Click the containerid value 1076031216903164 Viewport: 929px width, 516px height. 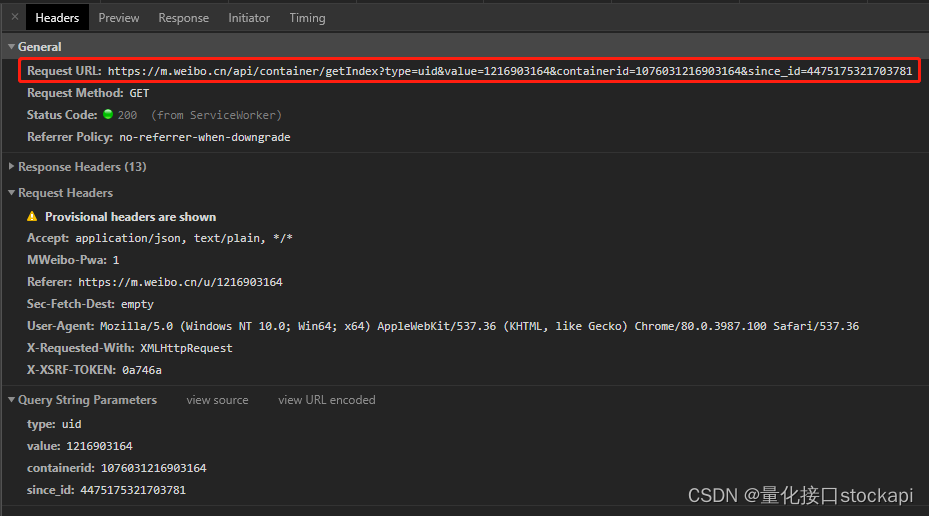153,468
